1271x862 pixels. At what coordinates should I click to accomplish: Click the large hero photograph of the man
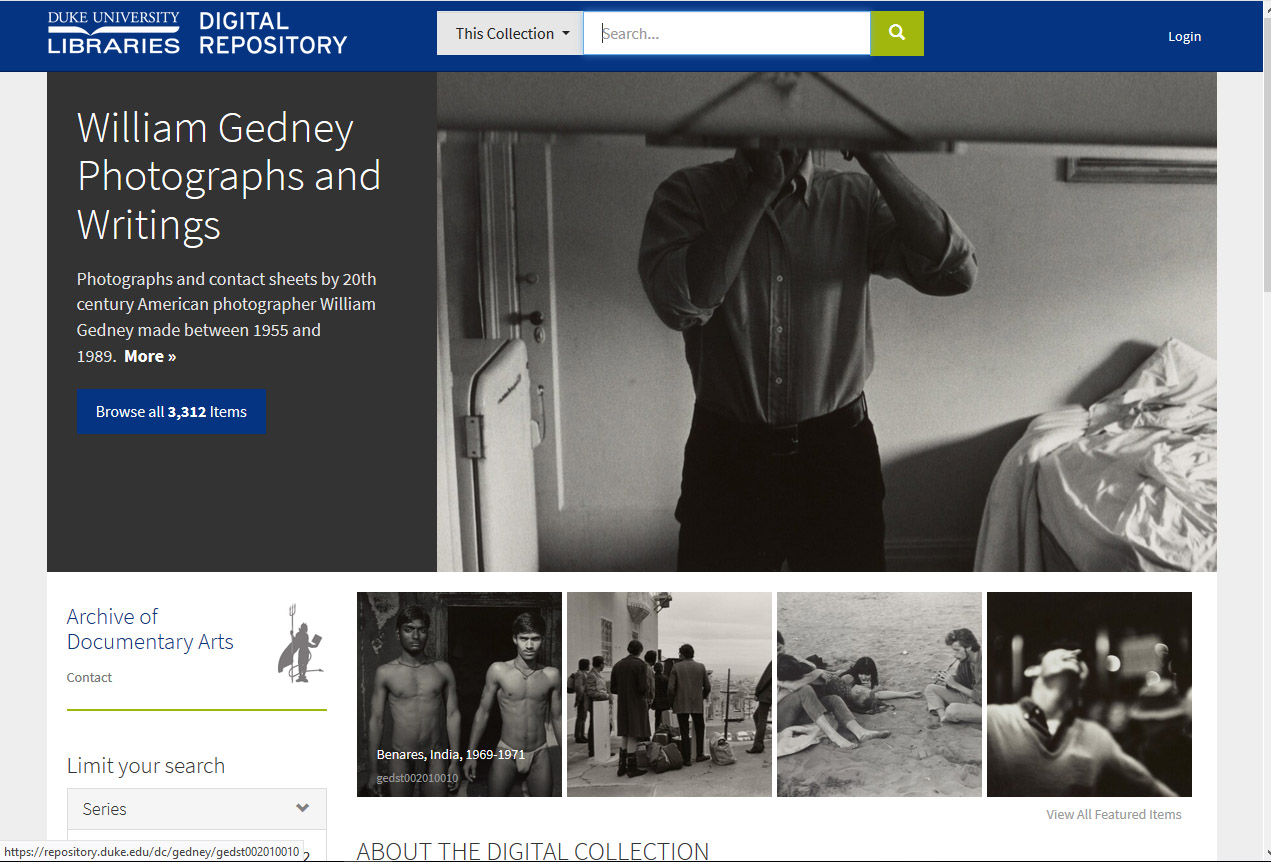coord(826,321)
